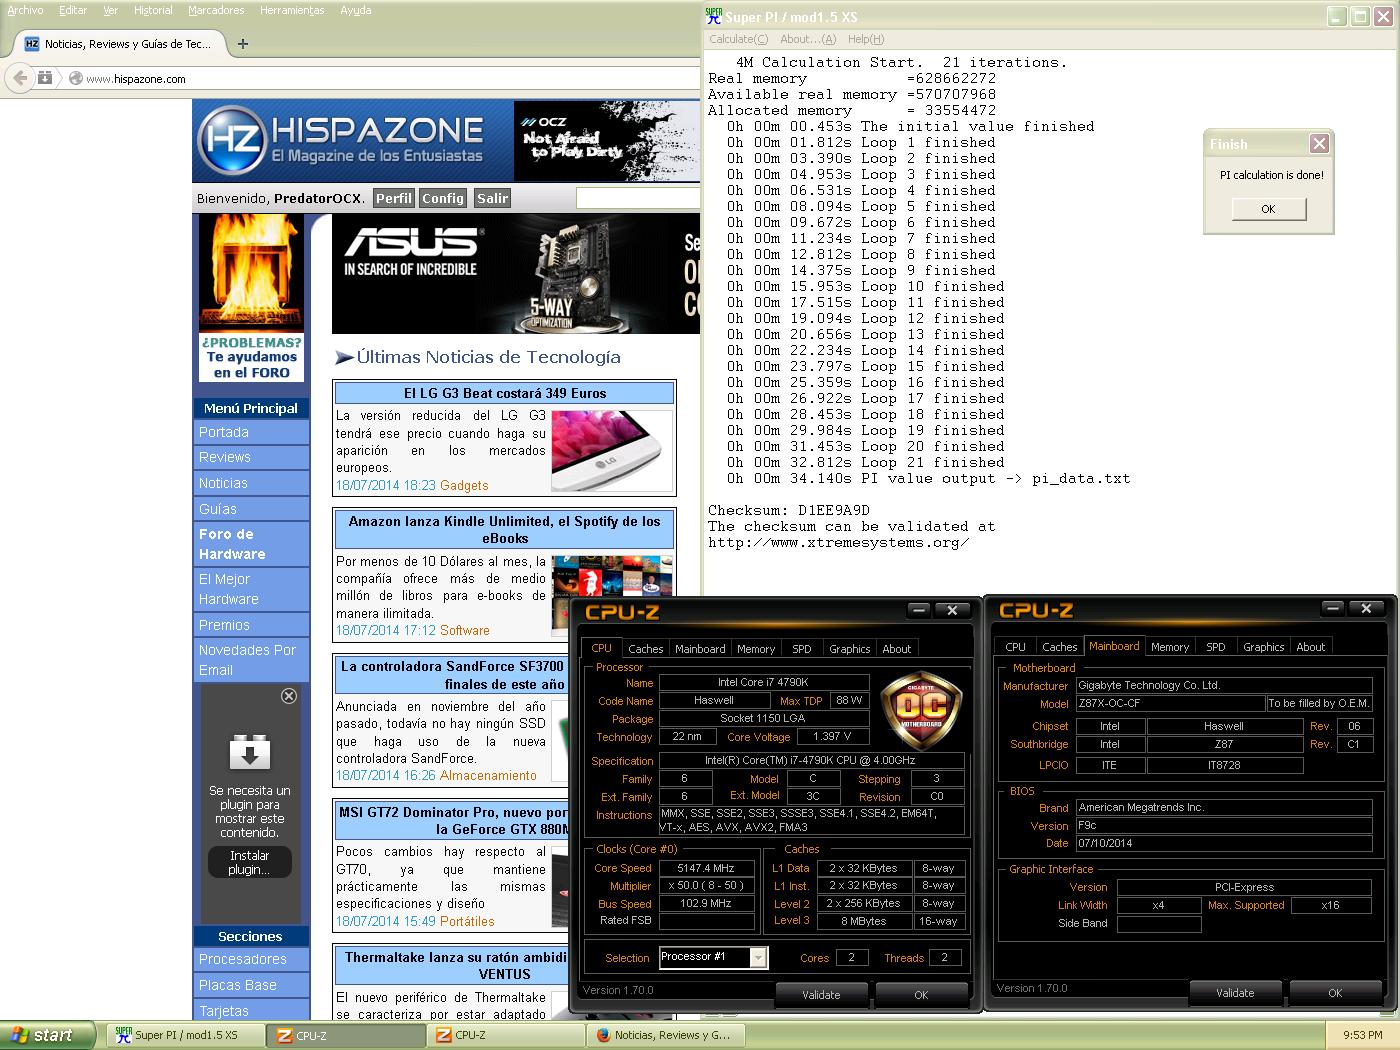
Task: Select the CPU-Z taskbar button beside the browser button
Action: (506, 1035)
